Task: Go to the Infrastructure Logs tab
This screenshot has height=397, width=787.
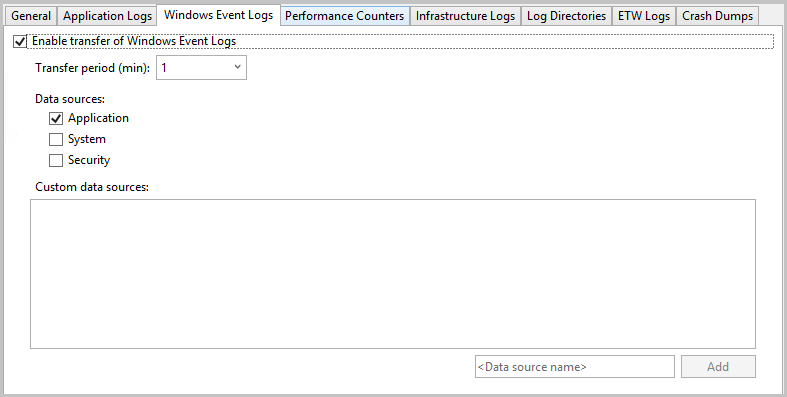Action: pyautogui.click(x=465, y=16)
